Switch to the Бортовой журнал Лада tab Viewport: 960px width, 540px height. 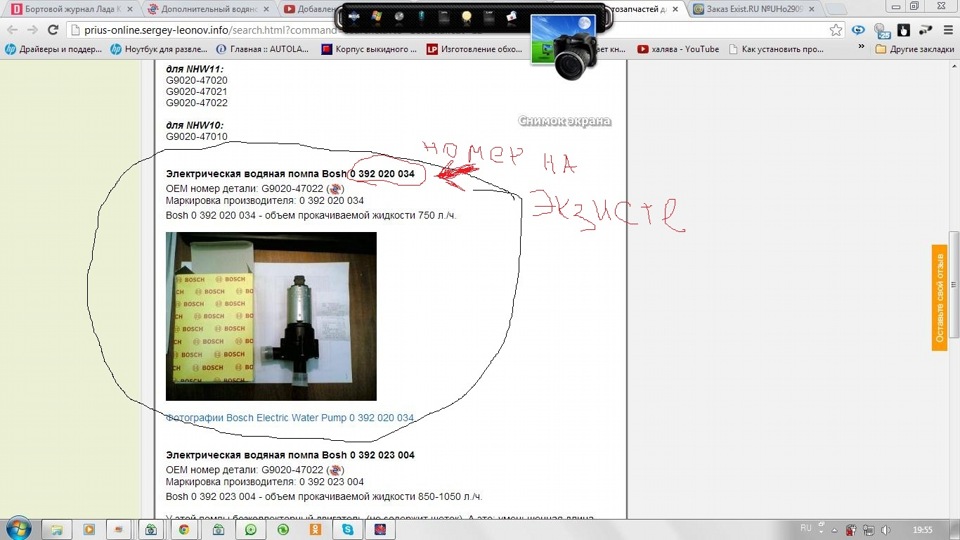72,9
